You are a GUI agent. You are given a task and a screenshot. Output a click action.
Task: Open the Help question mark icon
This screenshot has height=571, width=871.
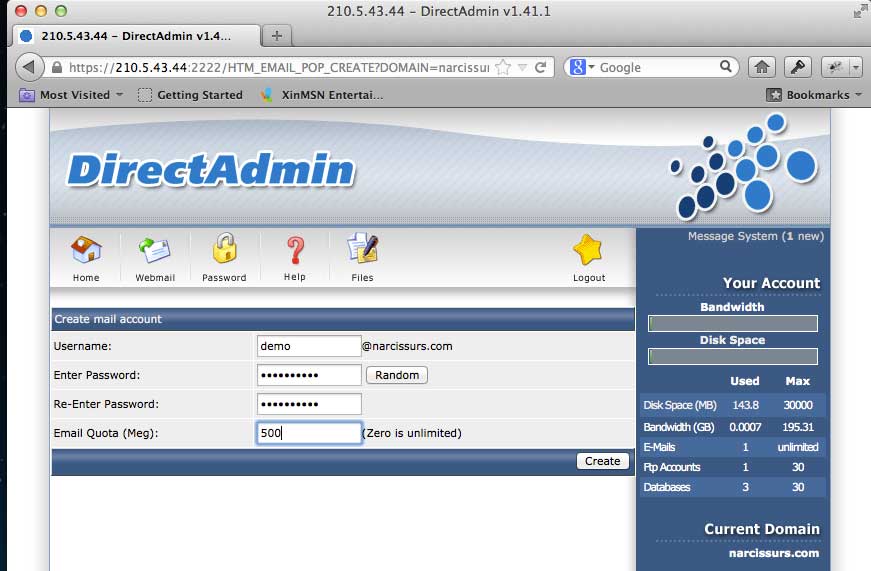tap(295, 251)
